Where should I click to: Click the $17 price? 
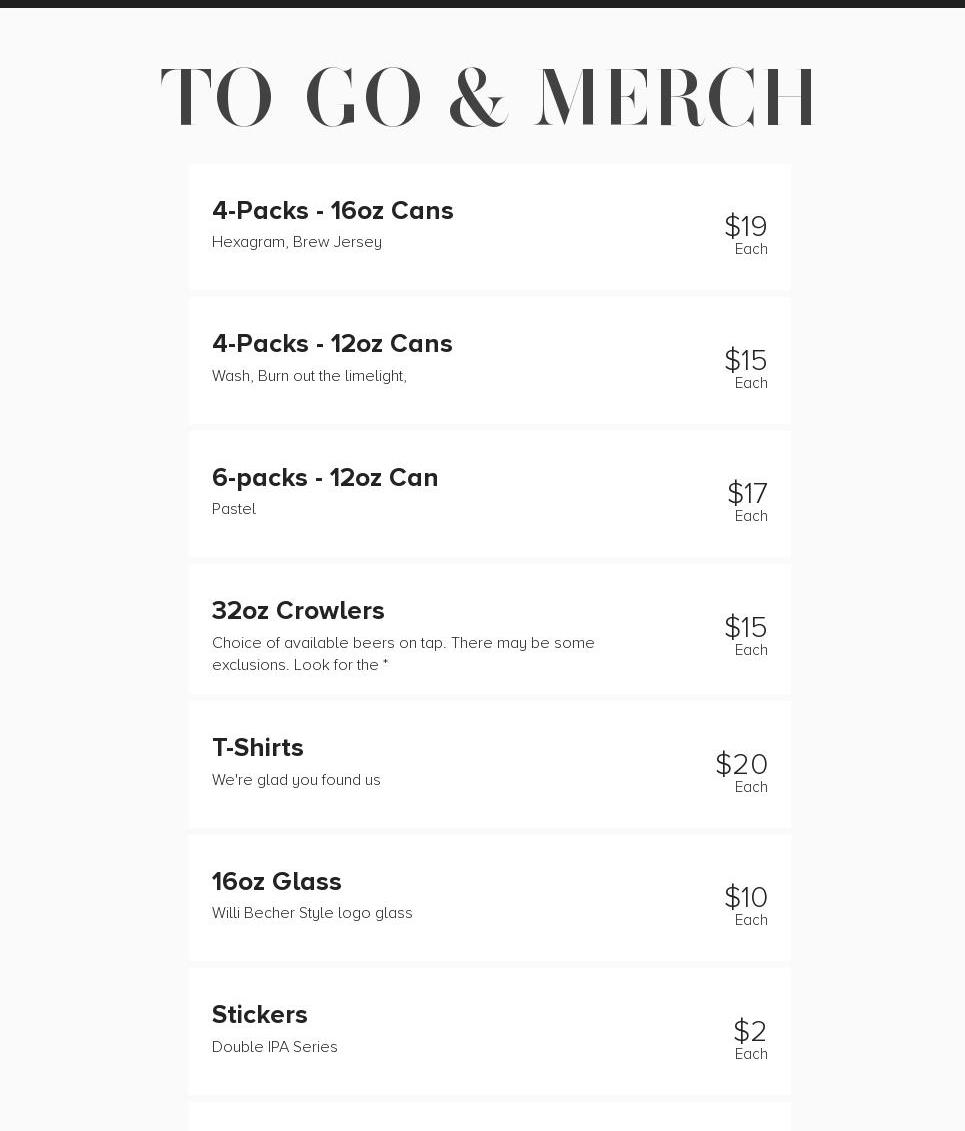point(747,493)
